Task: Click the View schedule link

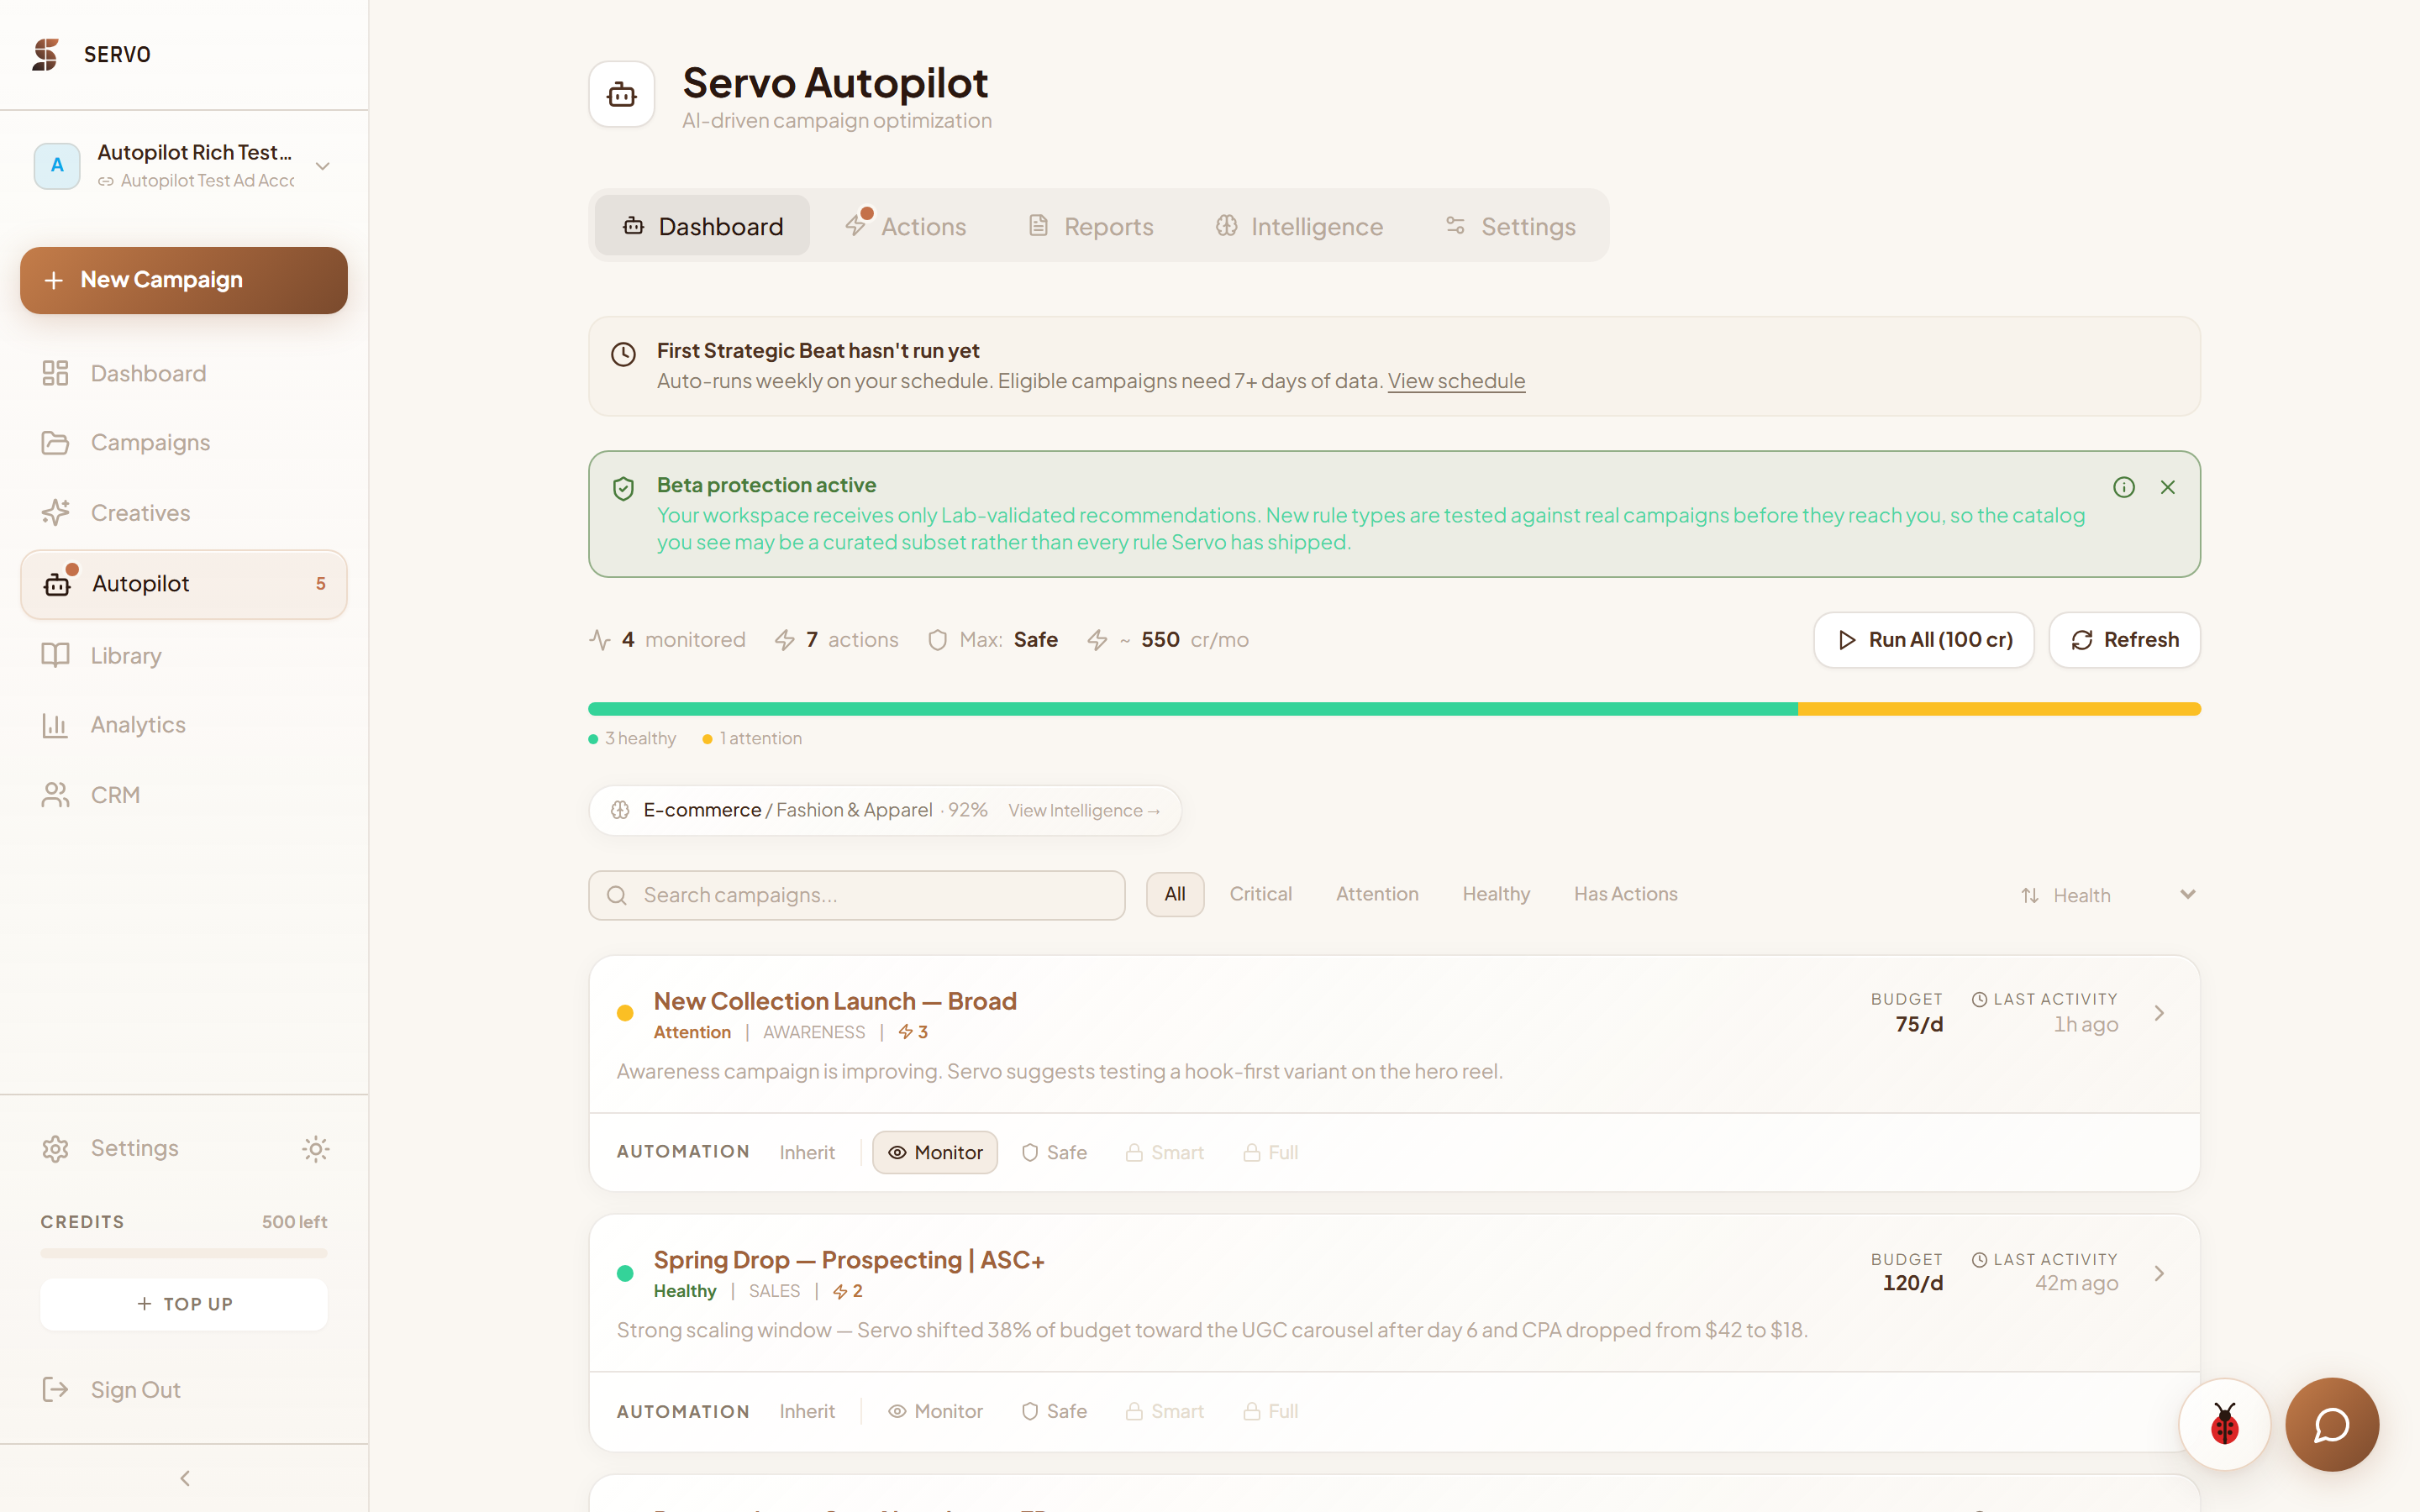Action: [1456, 381]
